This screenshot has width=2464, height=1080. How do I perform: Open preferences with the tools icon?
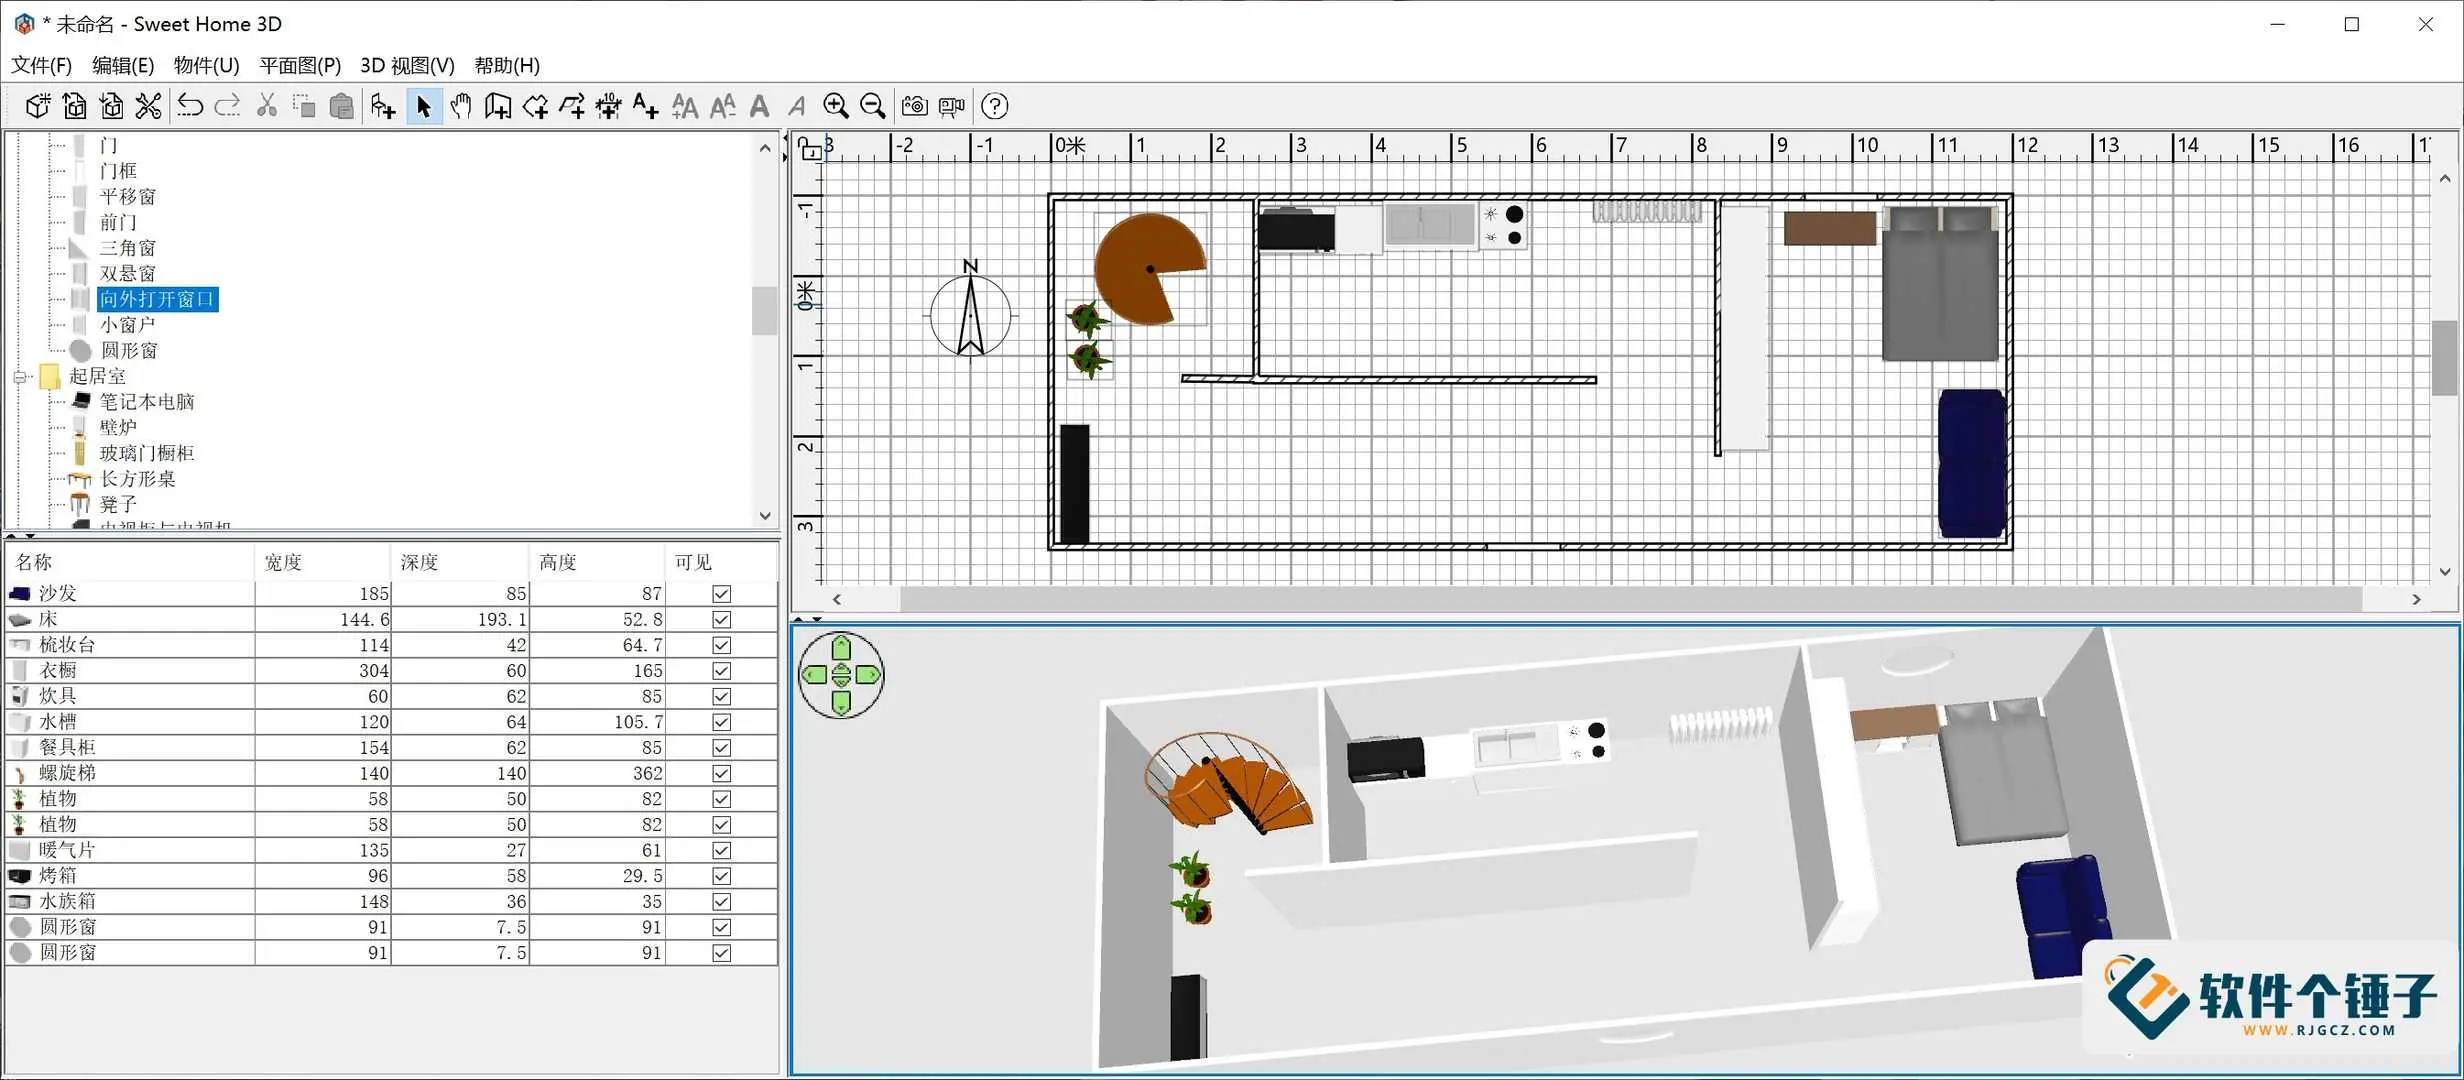148,106
